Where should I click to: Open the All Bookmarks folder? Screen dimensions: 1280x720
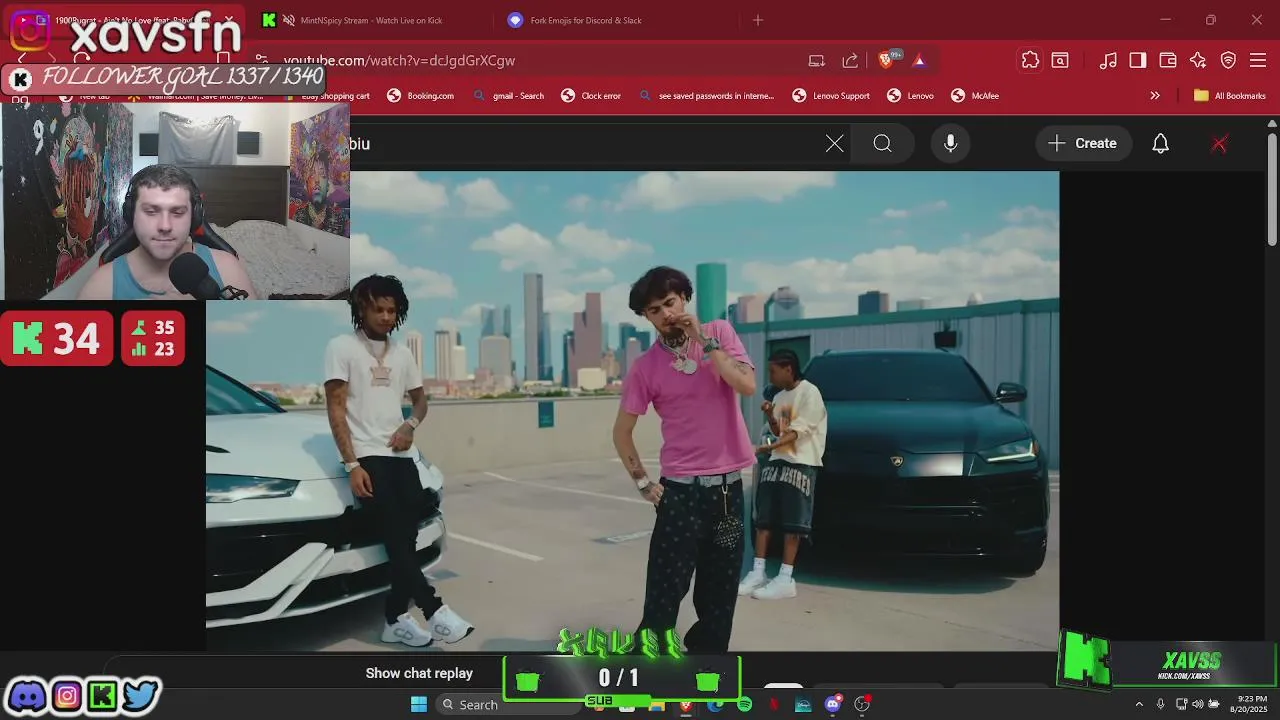tap(1230, 96)
